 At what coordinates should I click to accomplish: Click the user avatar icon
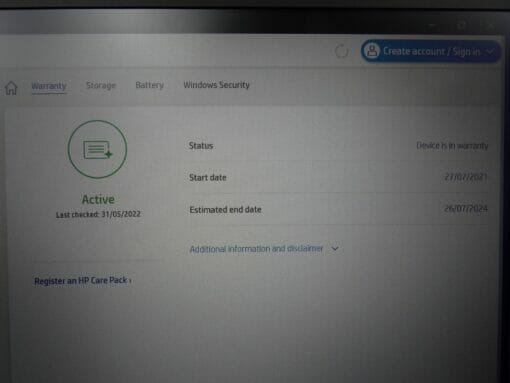372,51
